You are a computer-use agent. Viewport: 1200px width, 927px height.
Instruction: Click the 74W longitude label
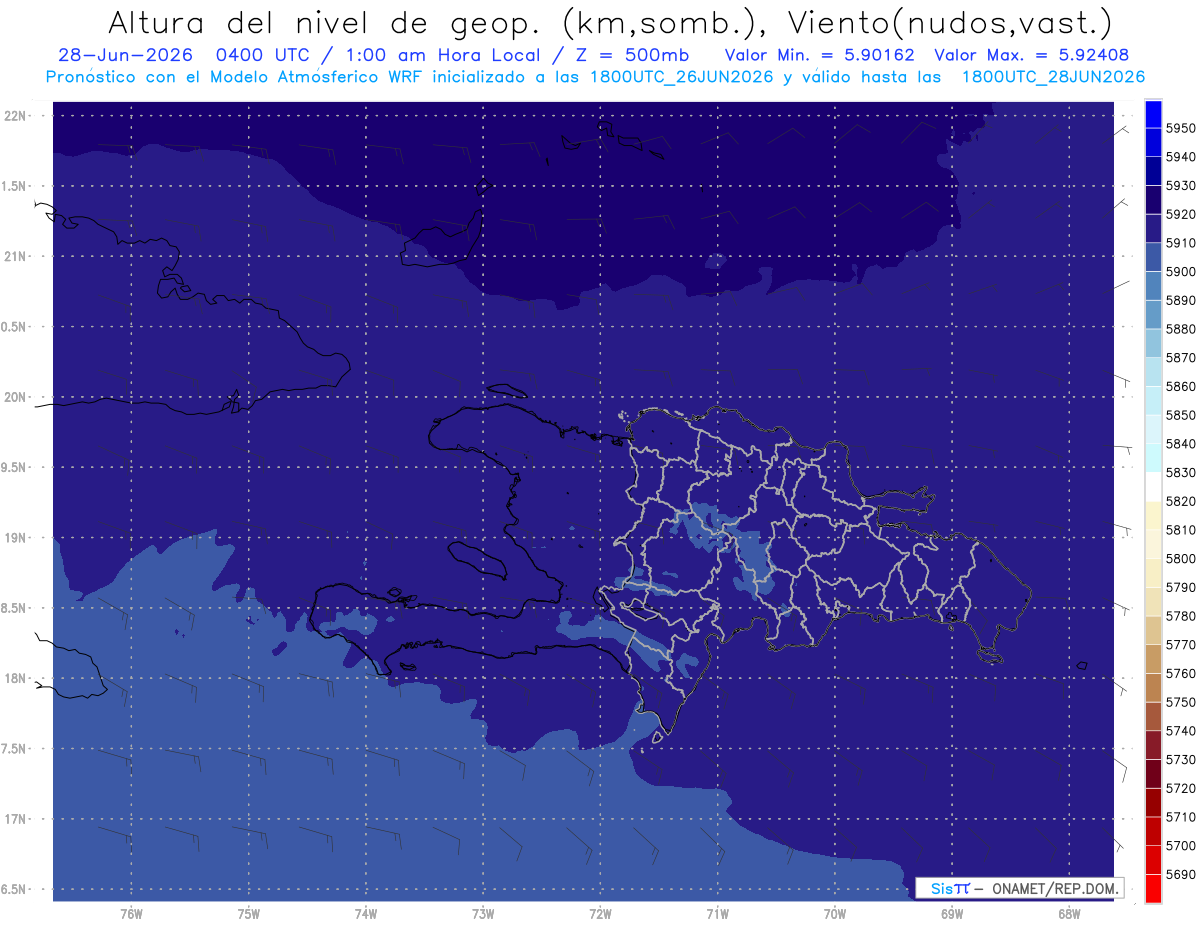366,914
